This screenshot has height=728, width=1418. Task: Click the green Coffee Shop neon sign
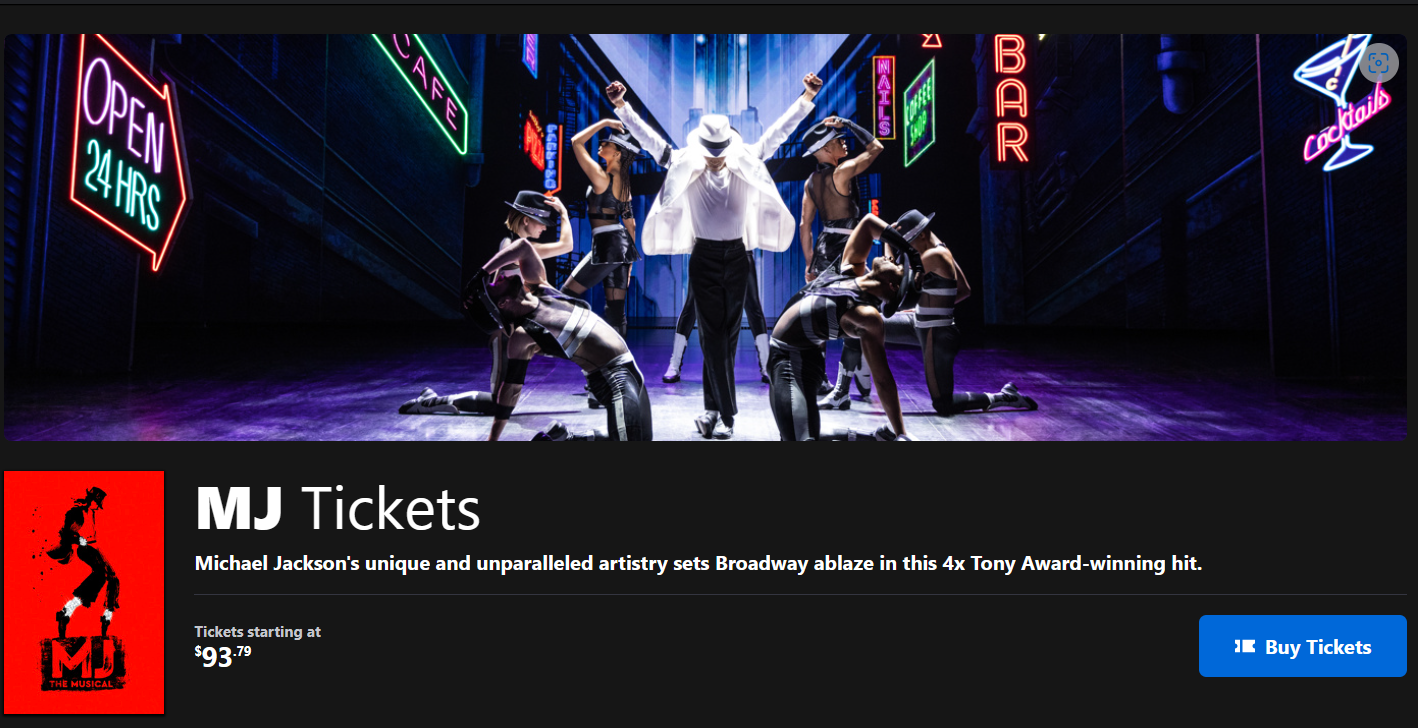click(x=919, y=113)
